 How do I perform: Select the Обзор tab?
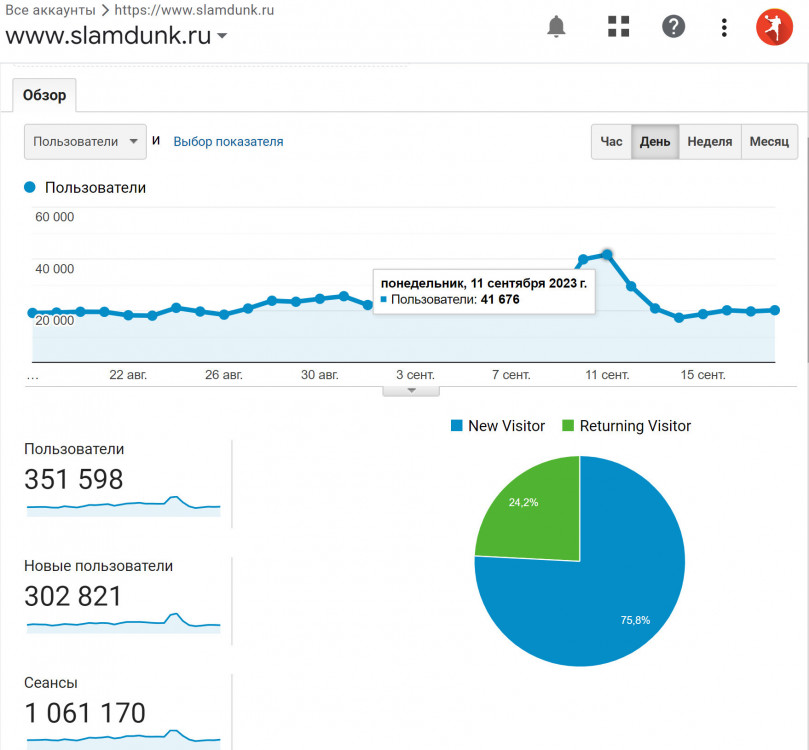point(44,96)
